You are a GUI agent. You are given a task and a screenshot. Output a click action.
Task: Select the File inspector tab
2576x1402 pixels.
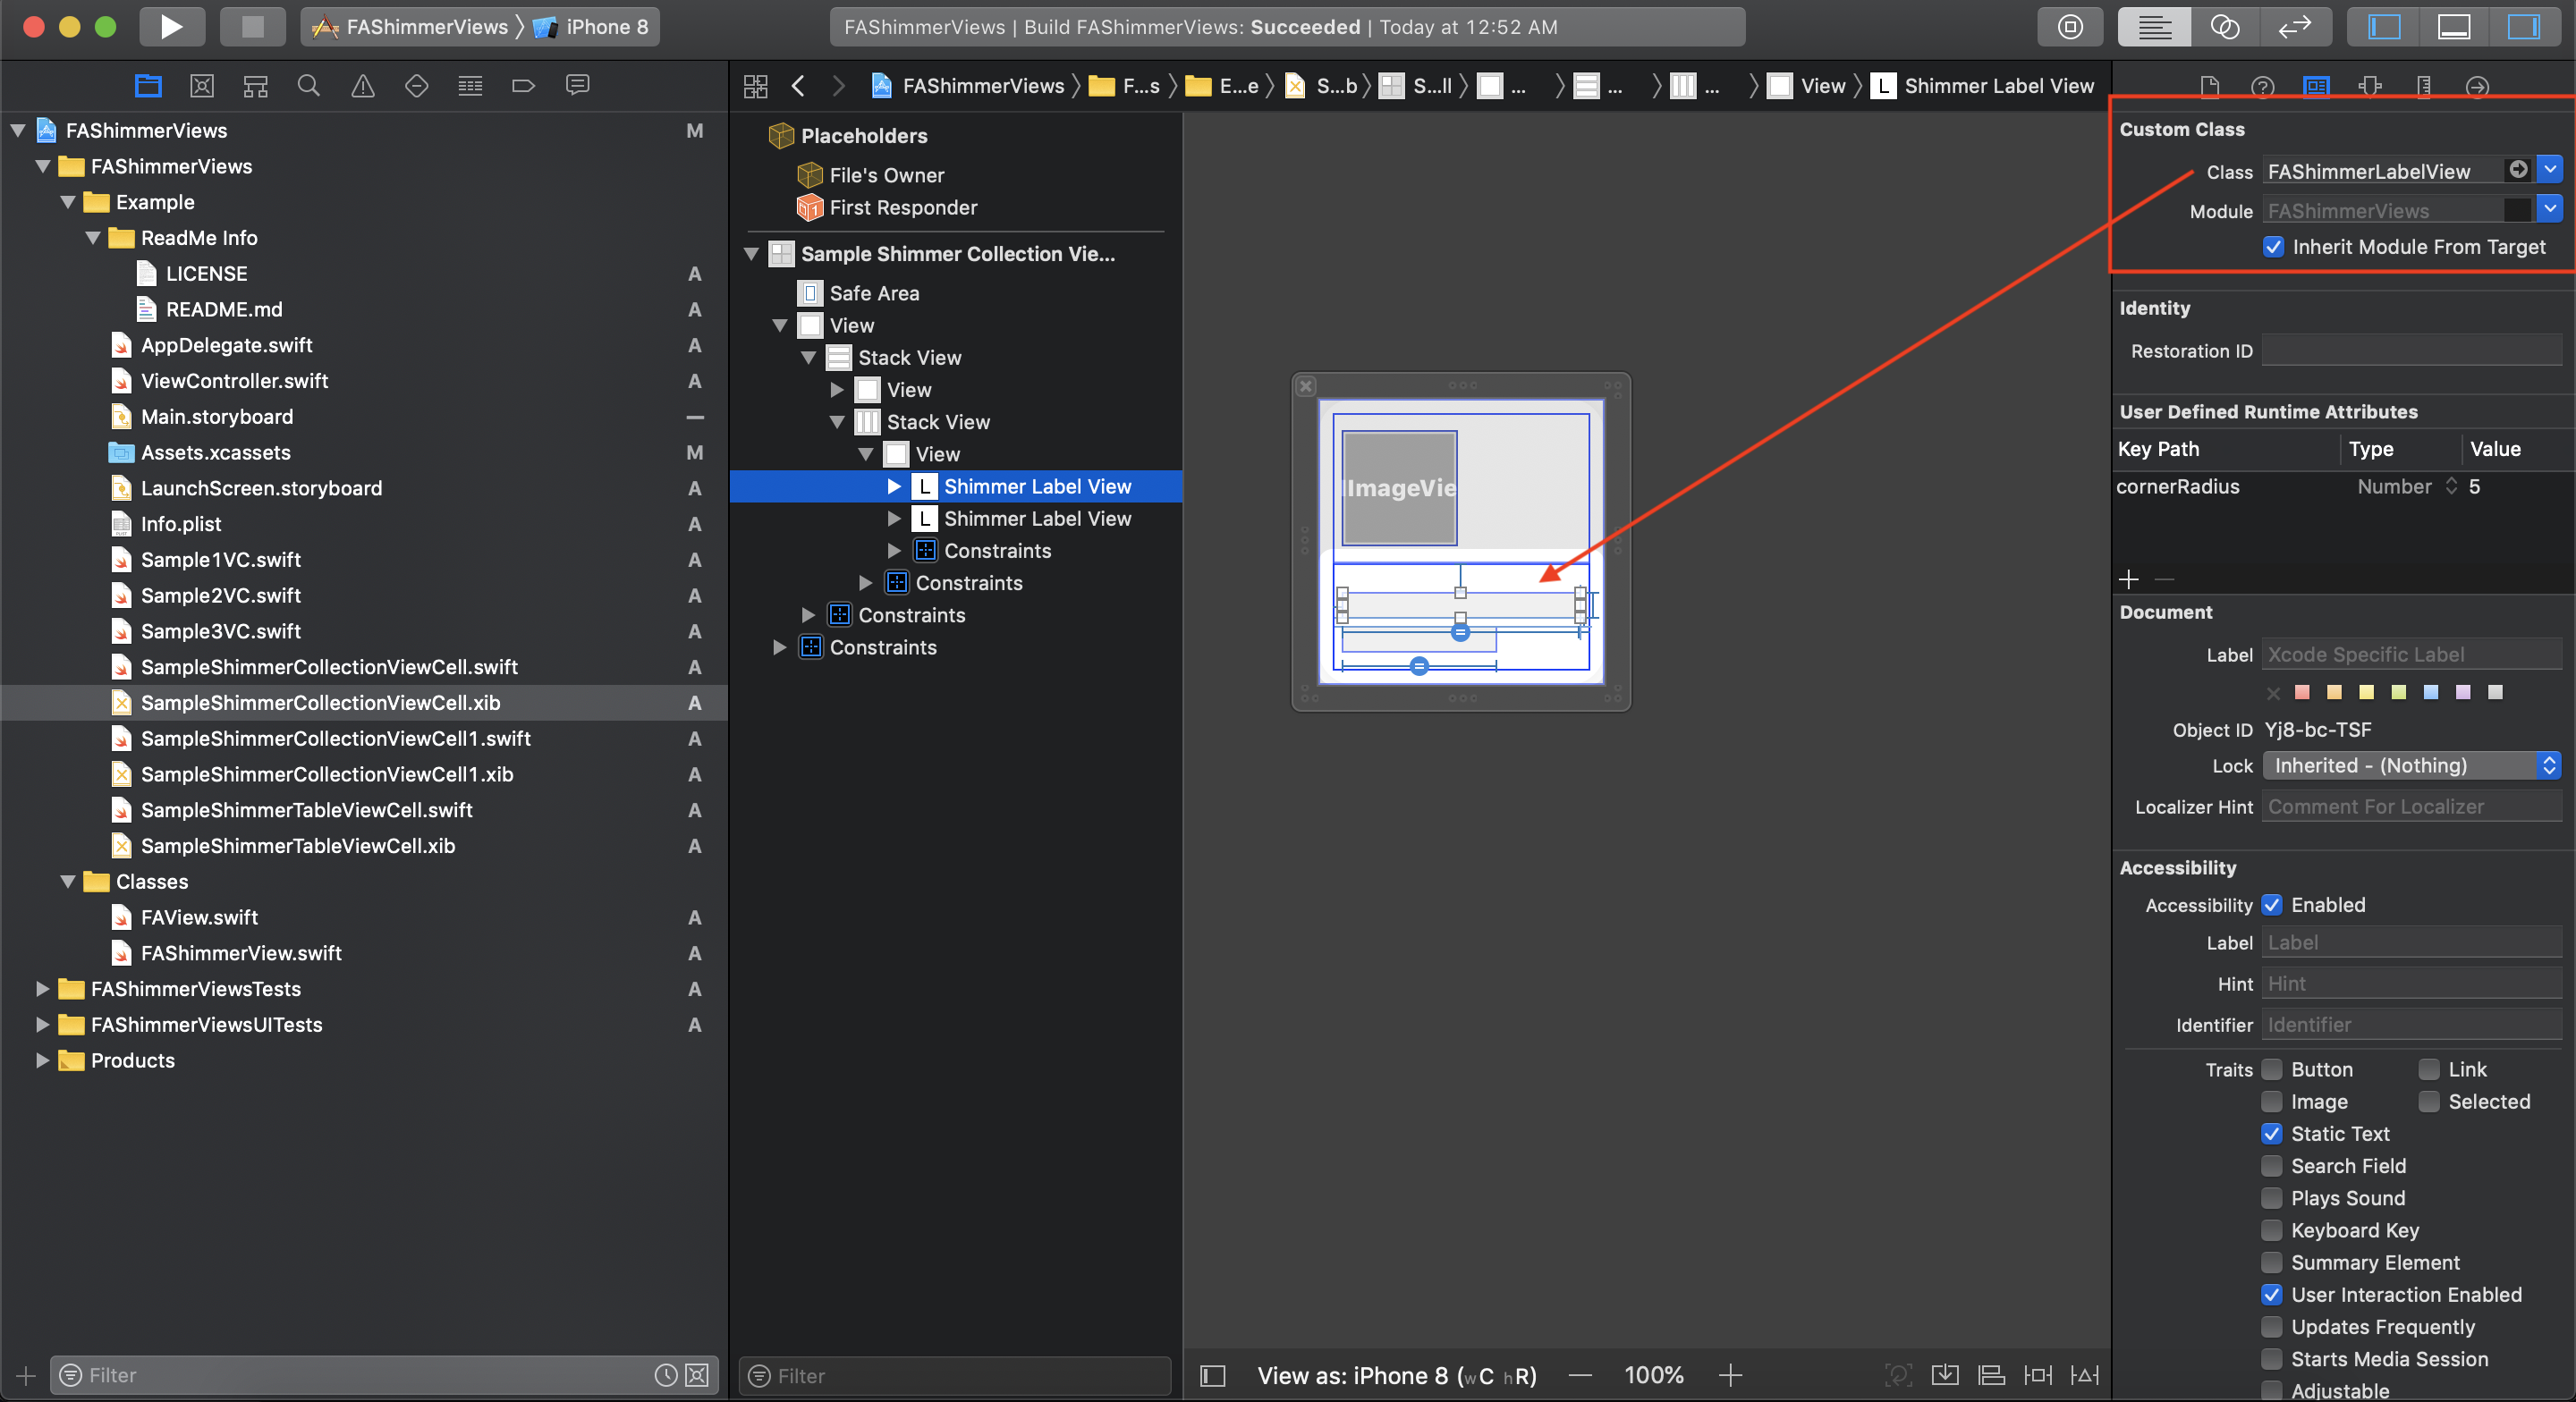(2209, 87)
